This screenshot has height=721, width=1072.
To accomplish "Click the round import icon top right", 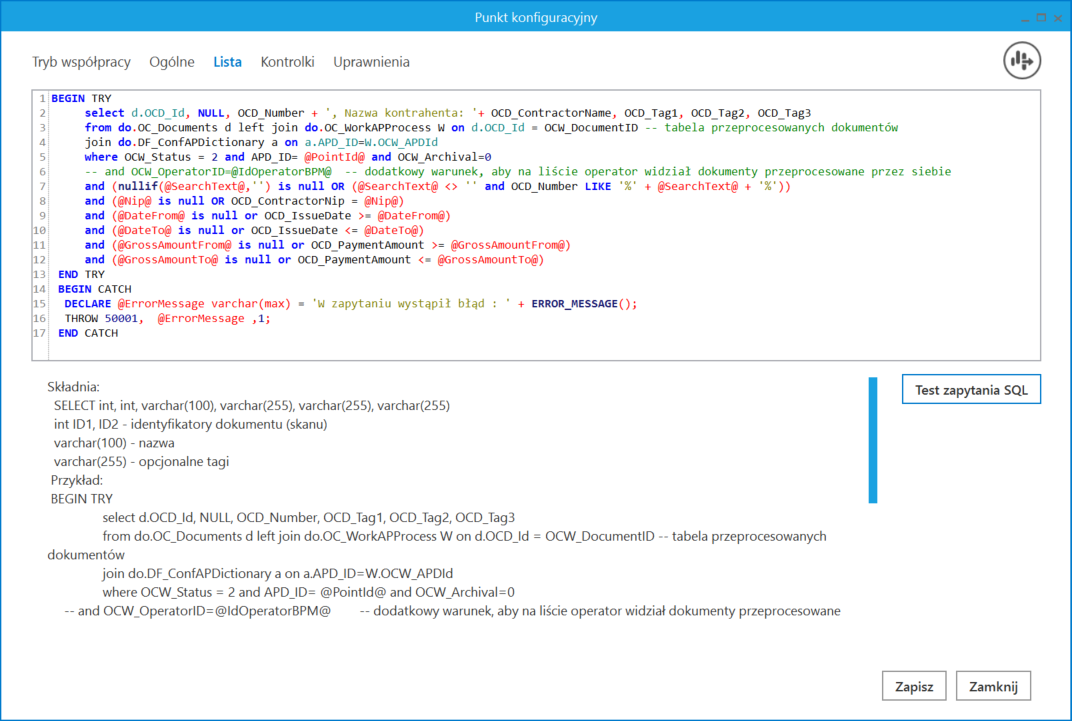I will [1022, 61].
